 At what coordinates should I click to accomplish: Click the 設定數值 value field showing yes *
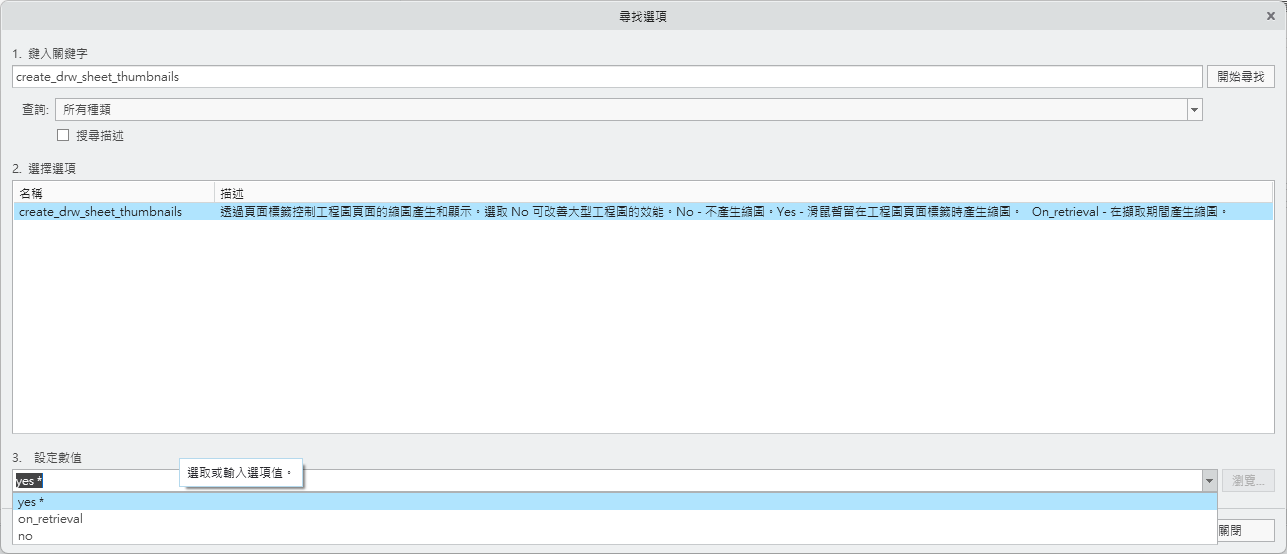click(600, 481)
